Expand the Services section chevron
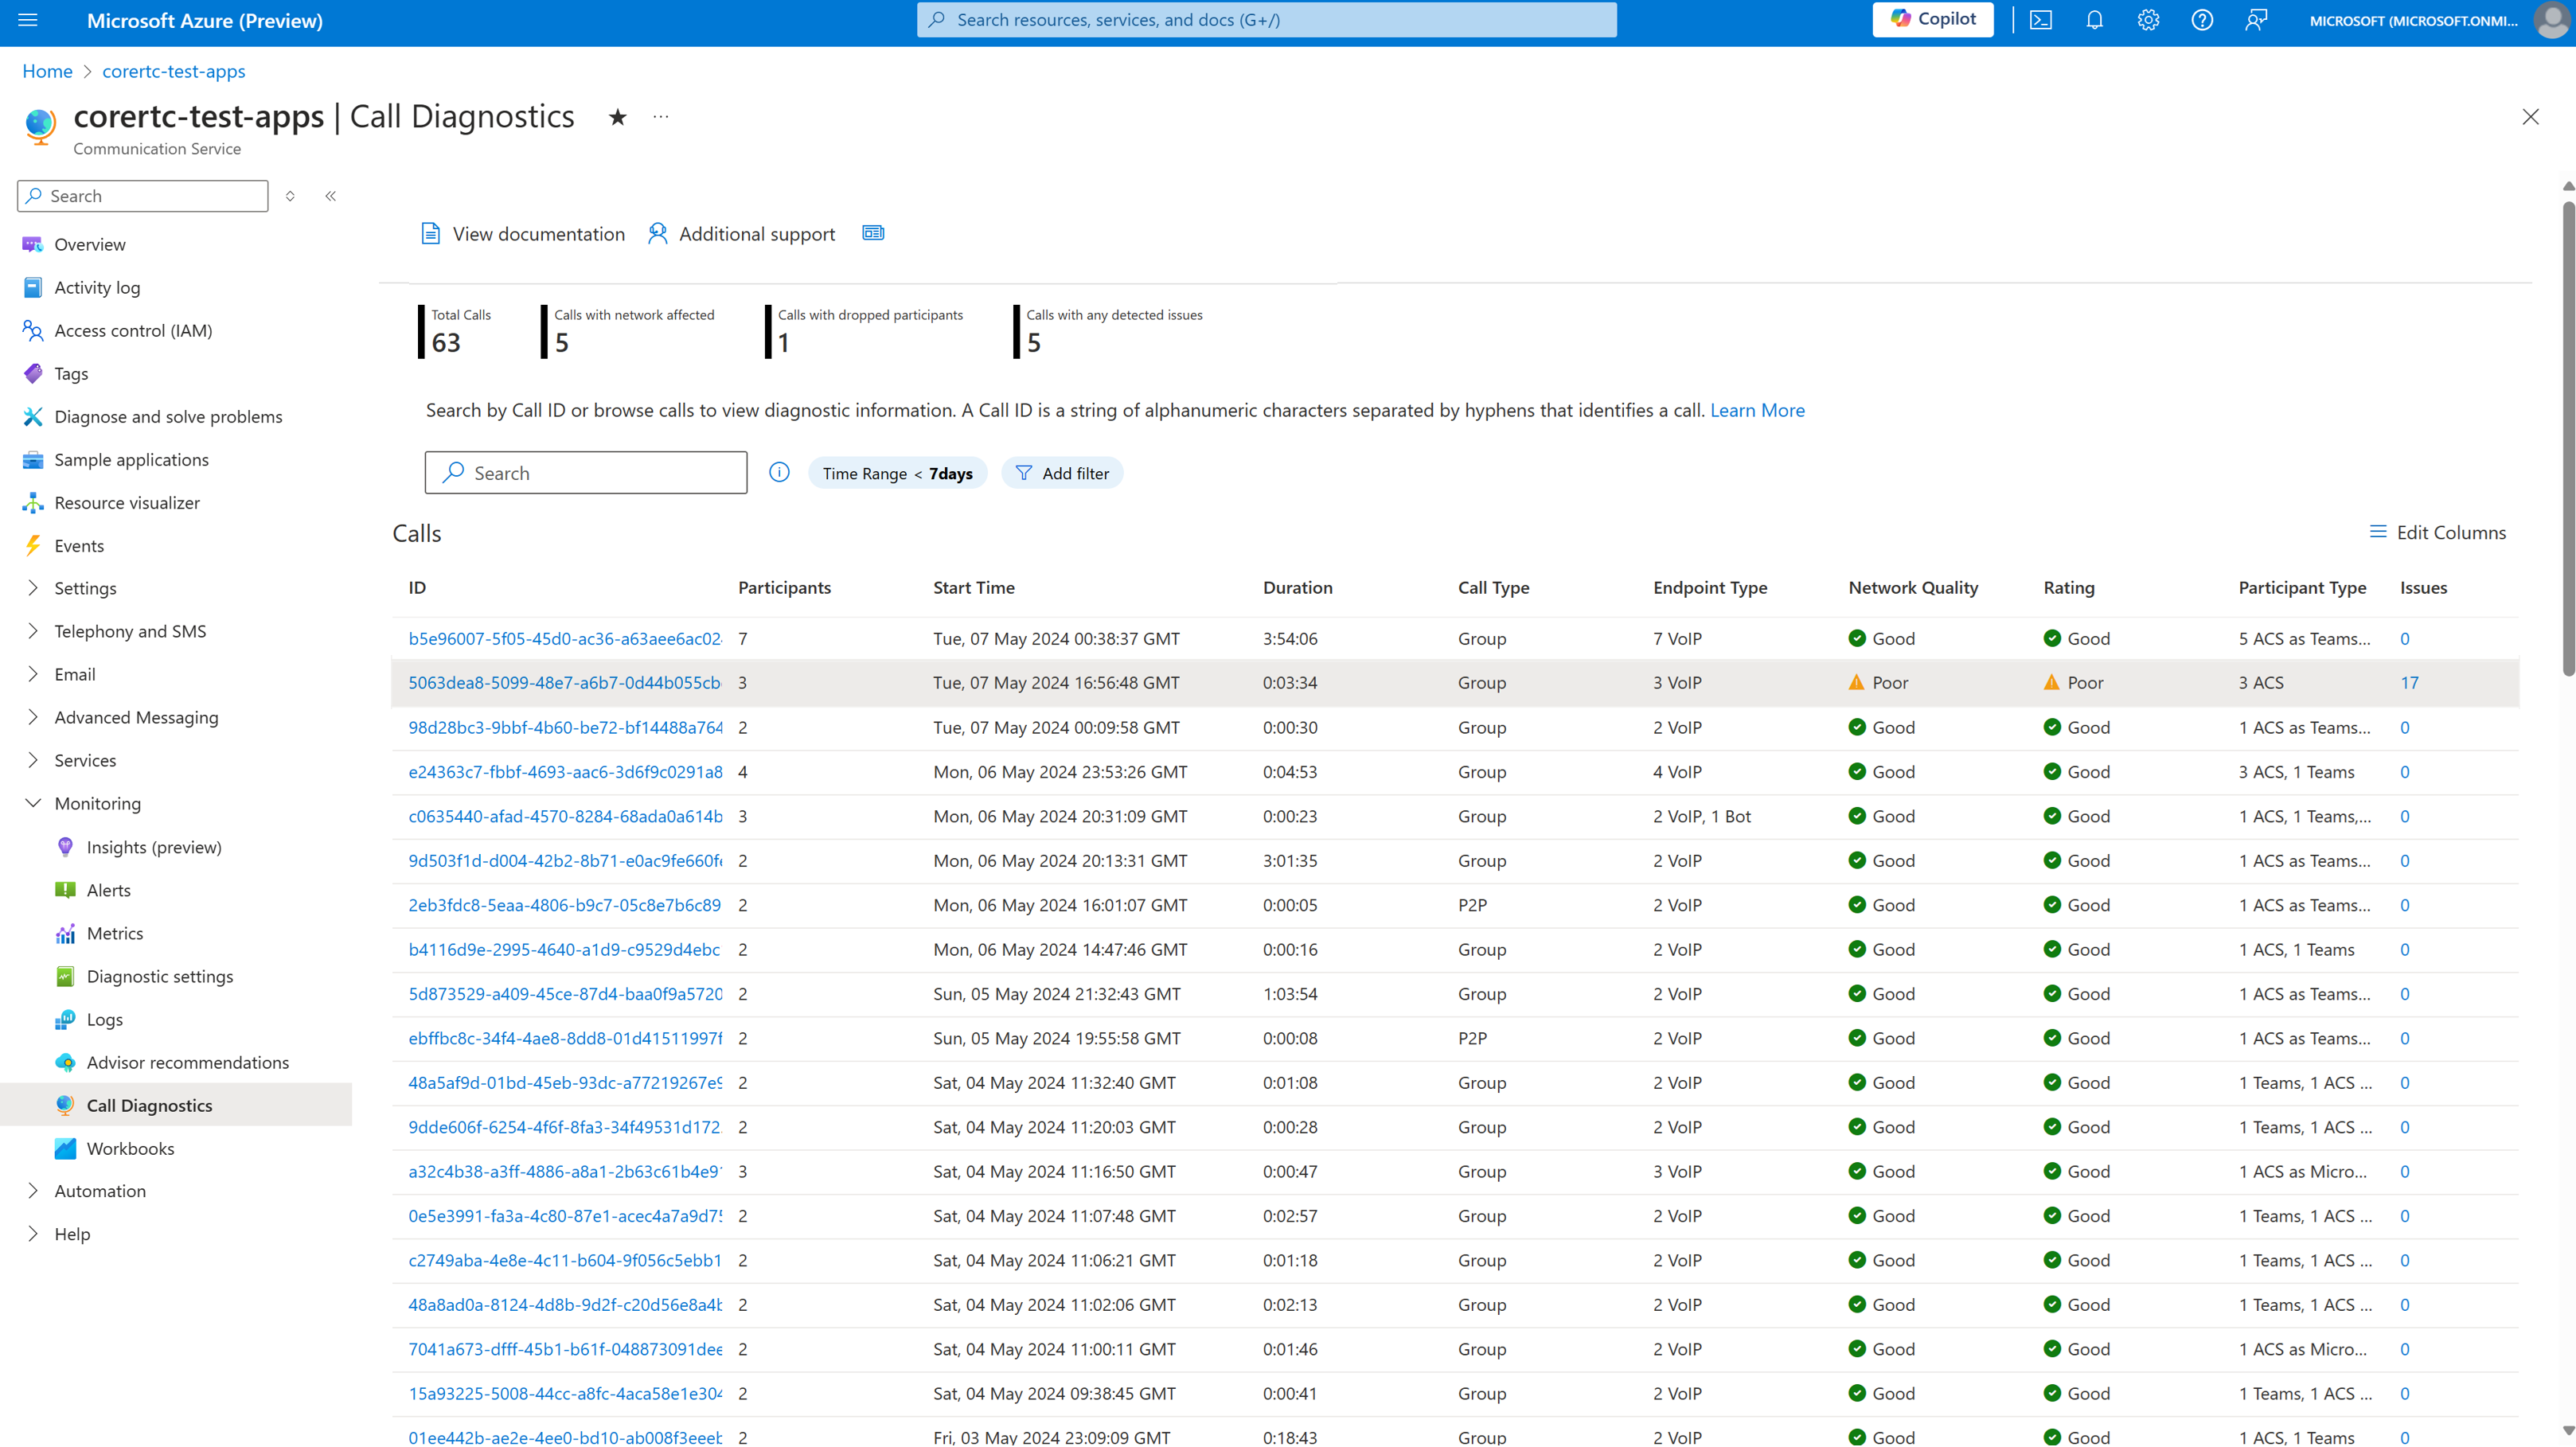Viewport: 2576px width, 1447px height. tap(32, 757)
